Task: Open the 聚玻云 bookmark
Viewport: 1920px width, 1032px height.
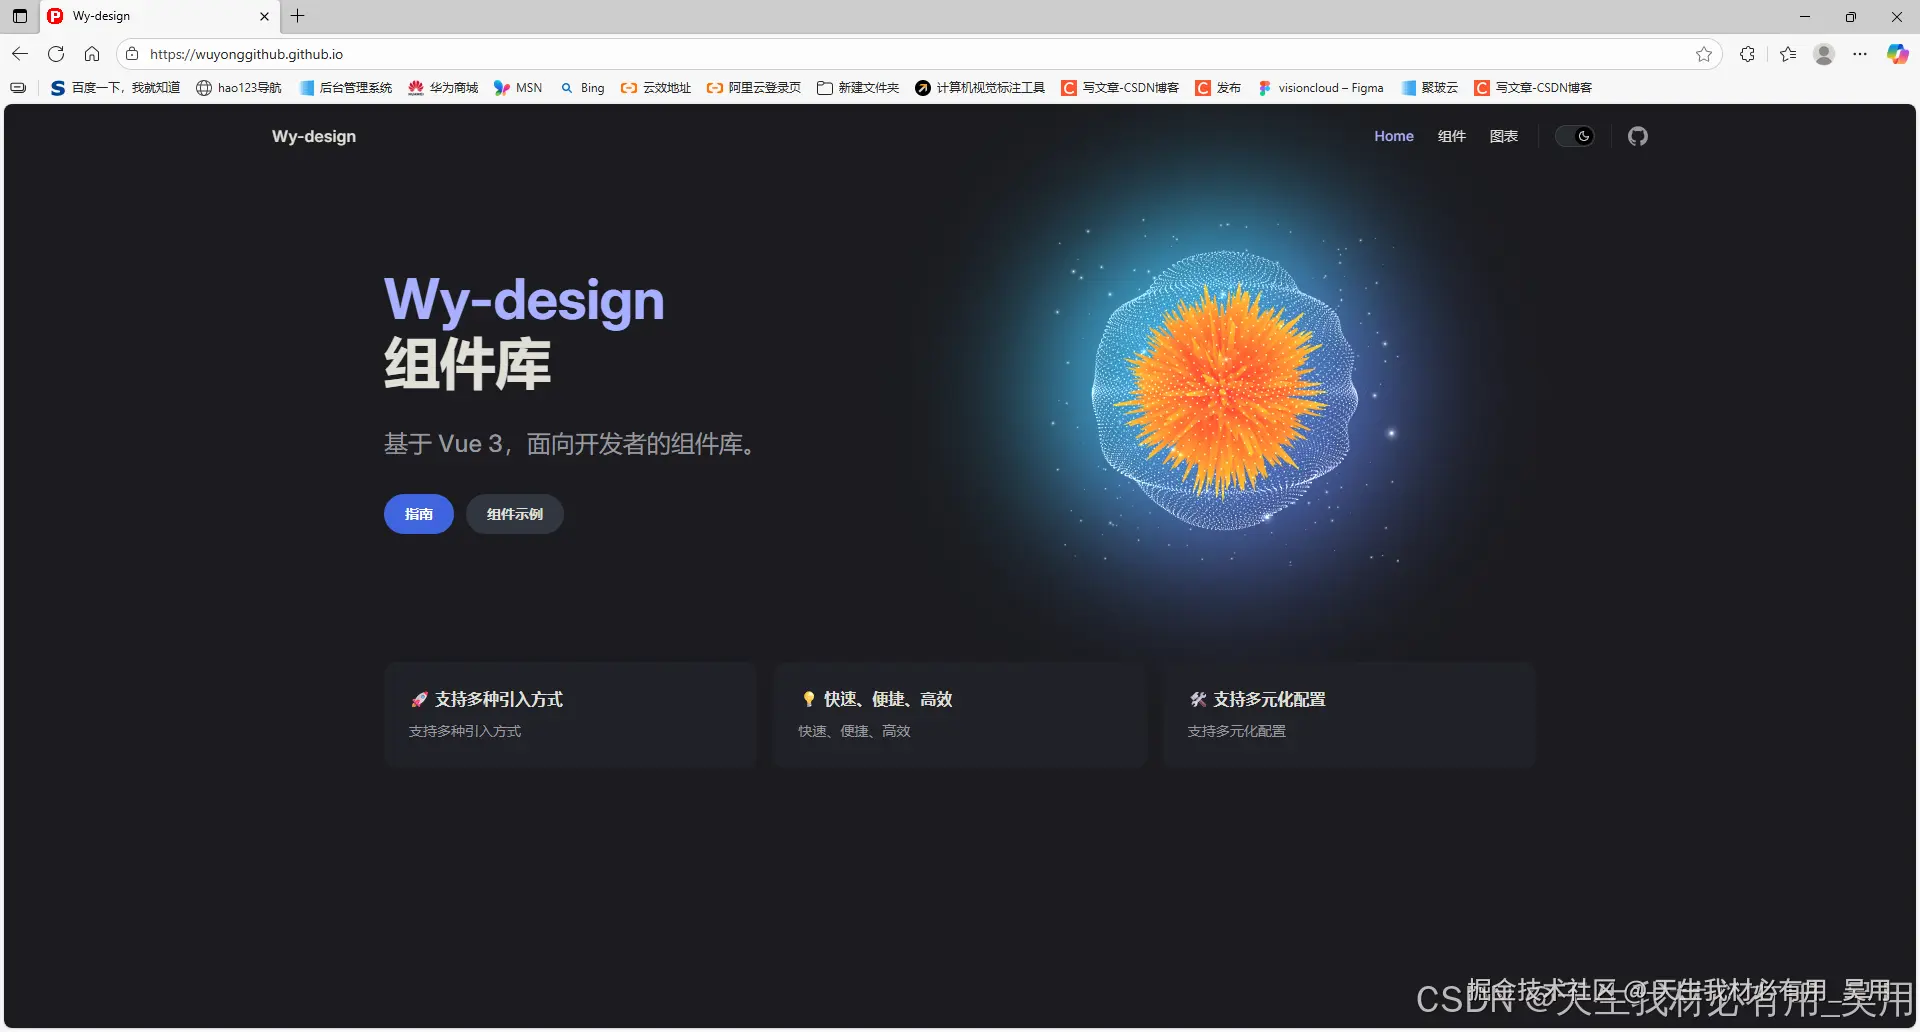Action: click(x=1429, y=88)
